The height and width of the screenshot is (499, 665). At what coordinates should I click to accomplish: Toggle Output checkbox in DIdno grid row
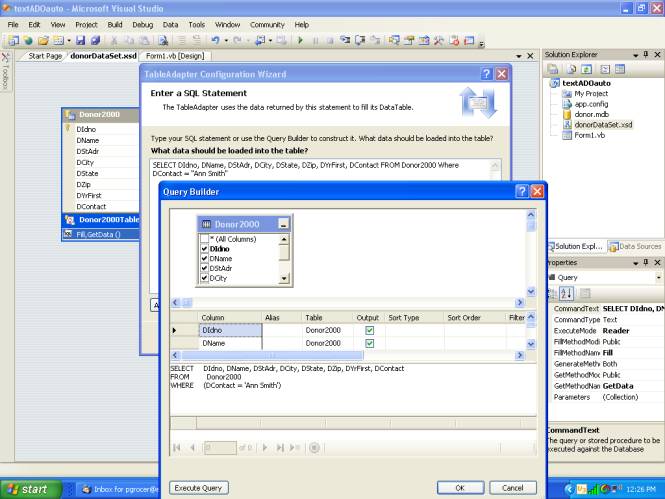(370, 330)
